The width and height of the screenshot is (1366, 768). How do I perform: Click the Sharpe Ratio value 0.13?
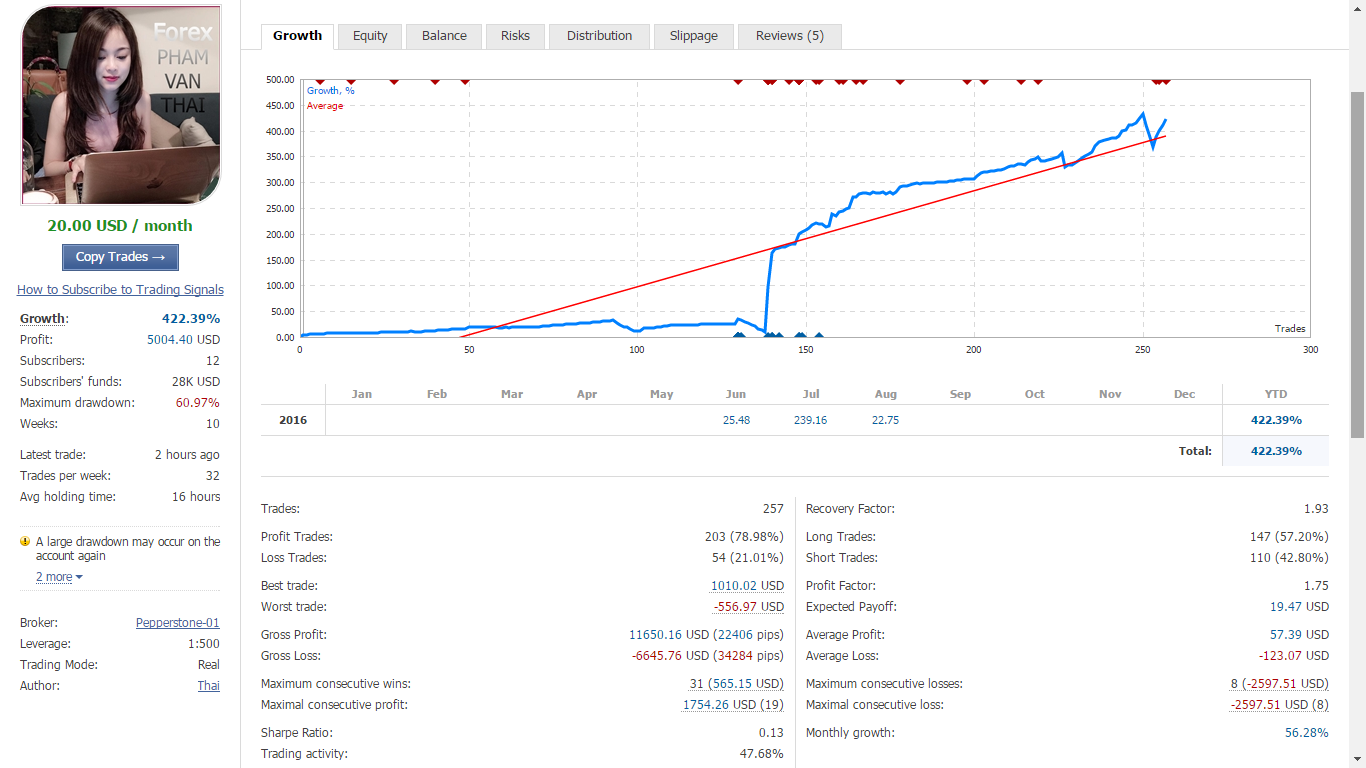click(x=772, y=733)
